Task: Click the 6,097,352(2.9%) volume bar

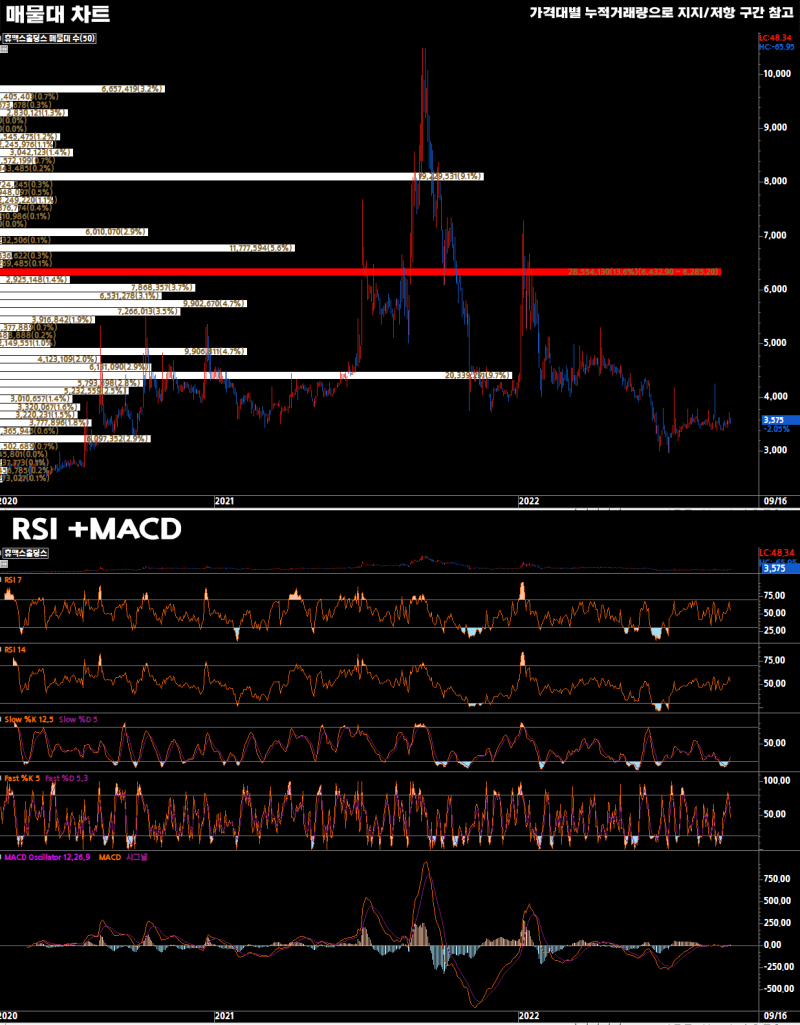Action: 75,439
